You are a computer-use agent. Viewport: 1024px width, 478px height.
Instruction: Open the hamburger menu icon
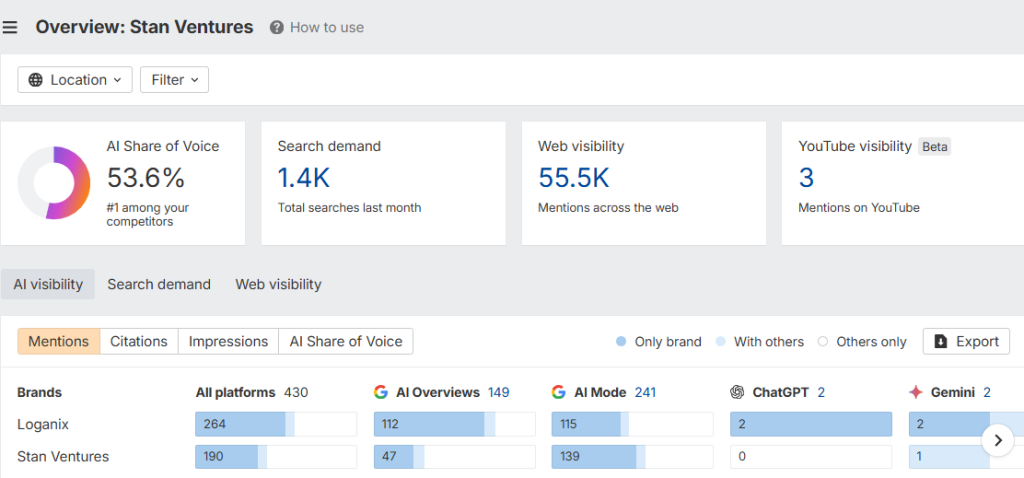point(10,27)
